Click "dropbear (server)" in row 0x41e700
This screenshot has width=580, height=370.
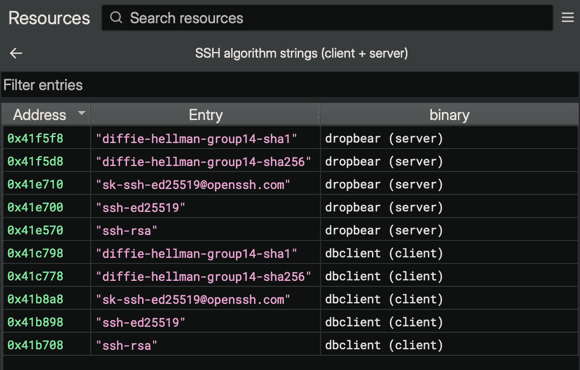click(384, 207)
